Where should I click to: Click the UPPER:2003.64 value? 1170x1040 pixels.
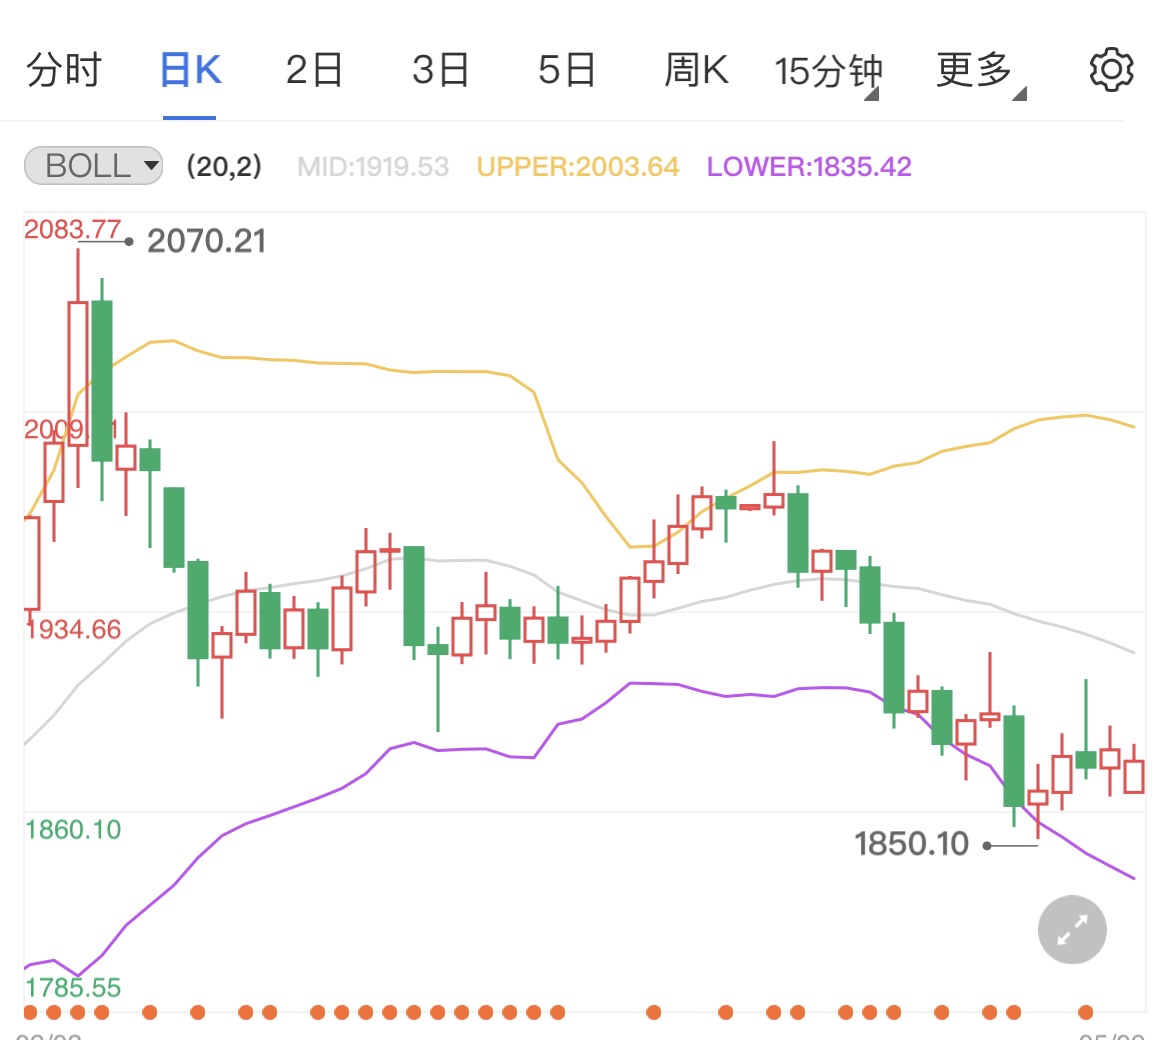point(578,166)
